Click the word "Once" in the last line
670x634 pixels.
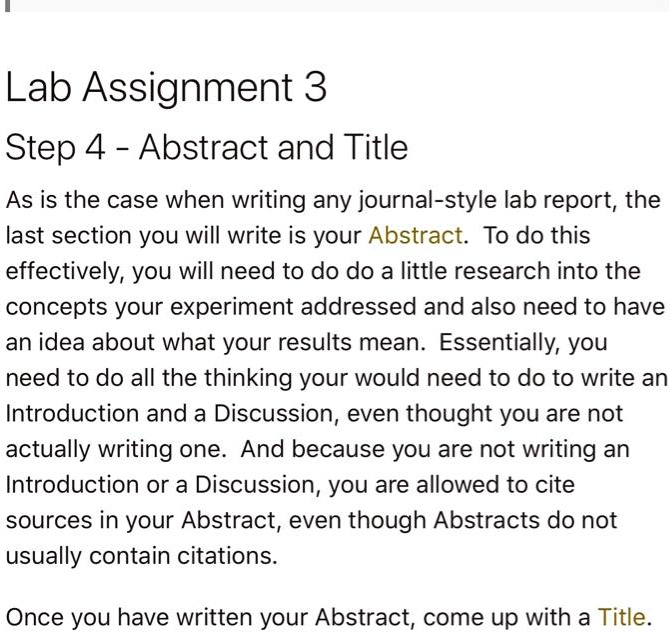click(x=32, y=617)
